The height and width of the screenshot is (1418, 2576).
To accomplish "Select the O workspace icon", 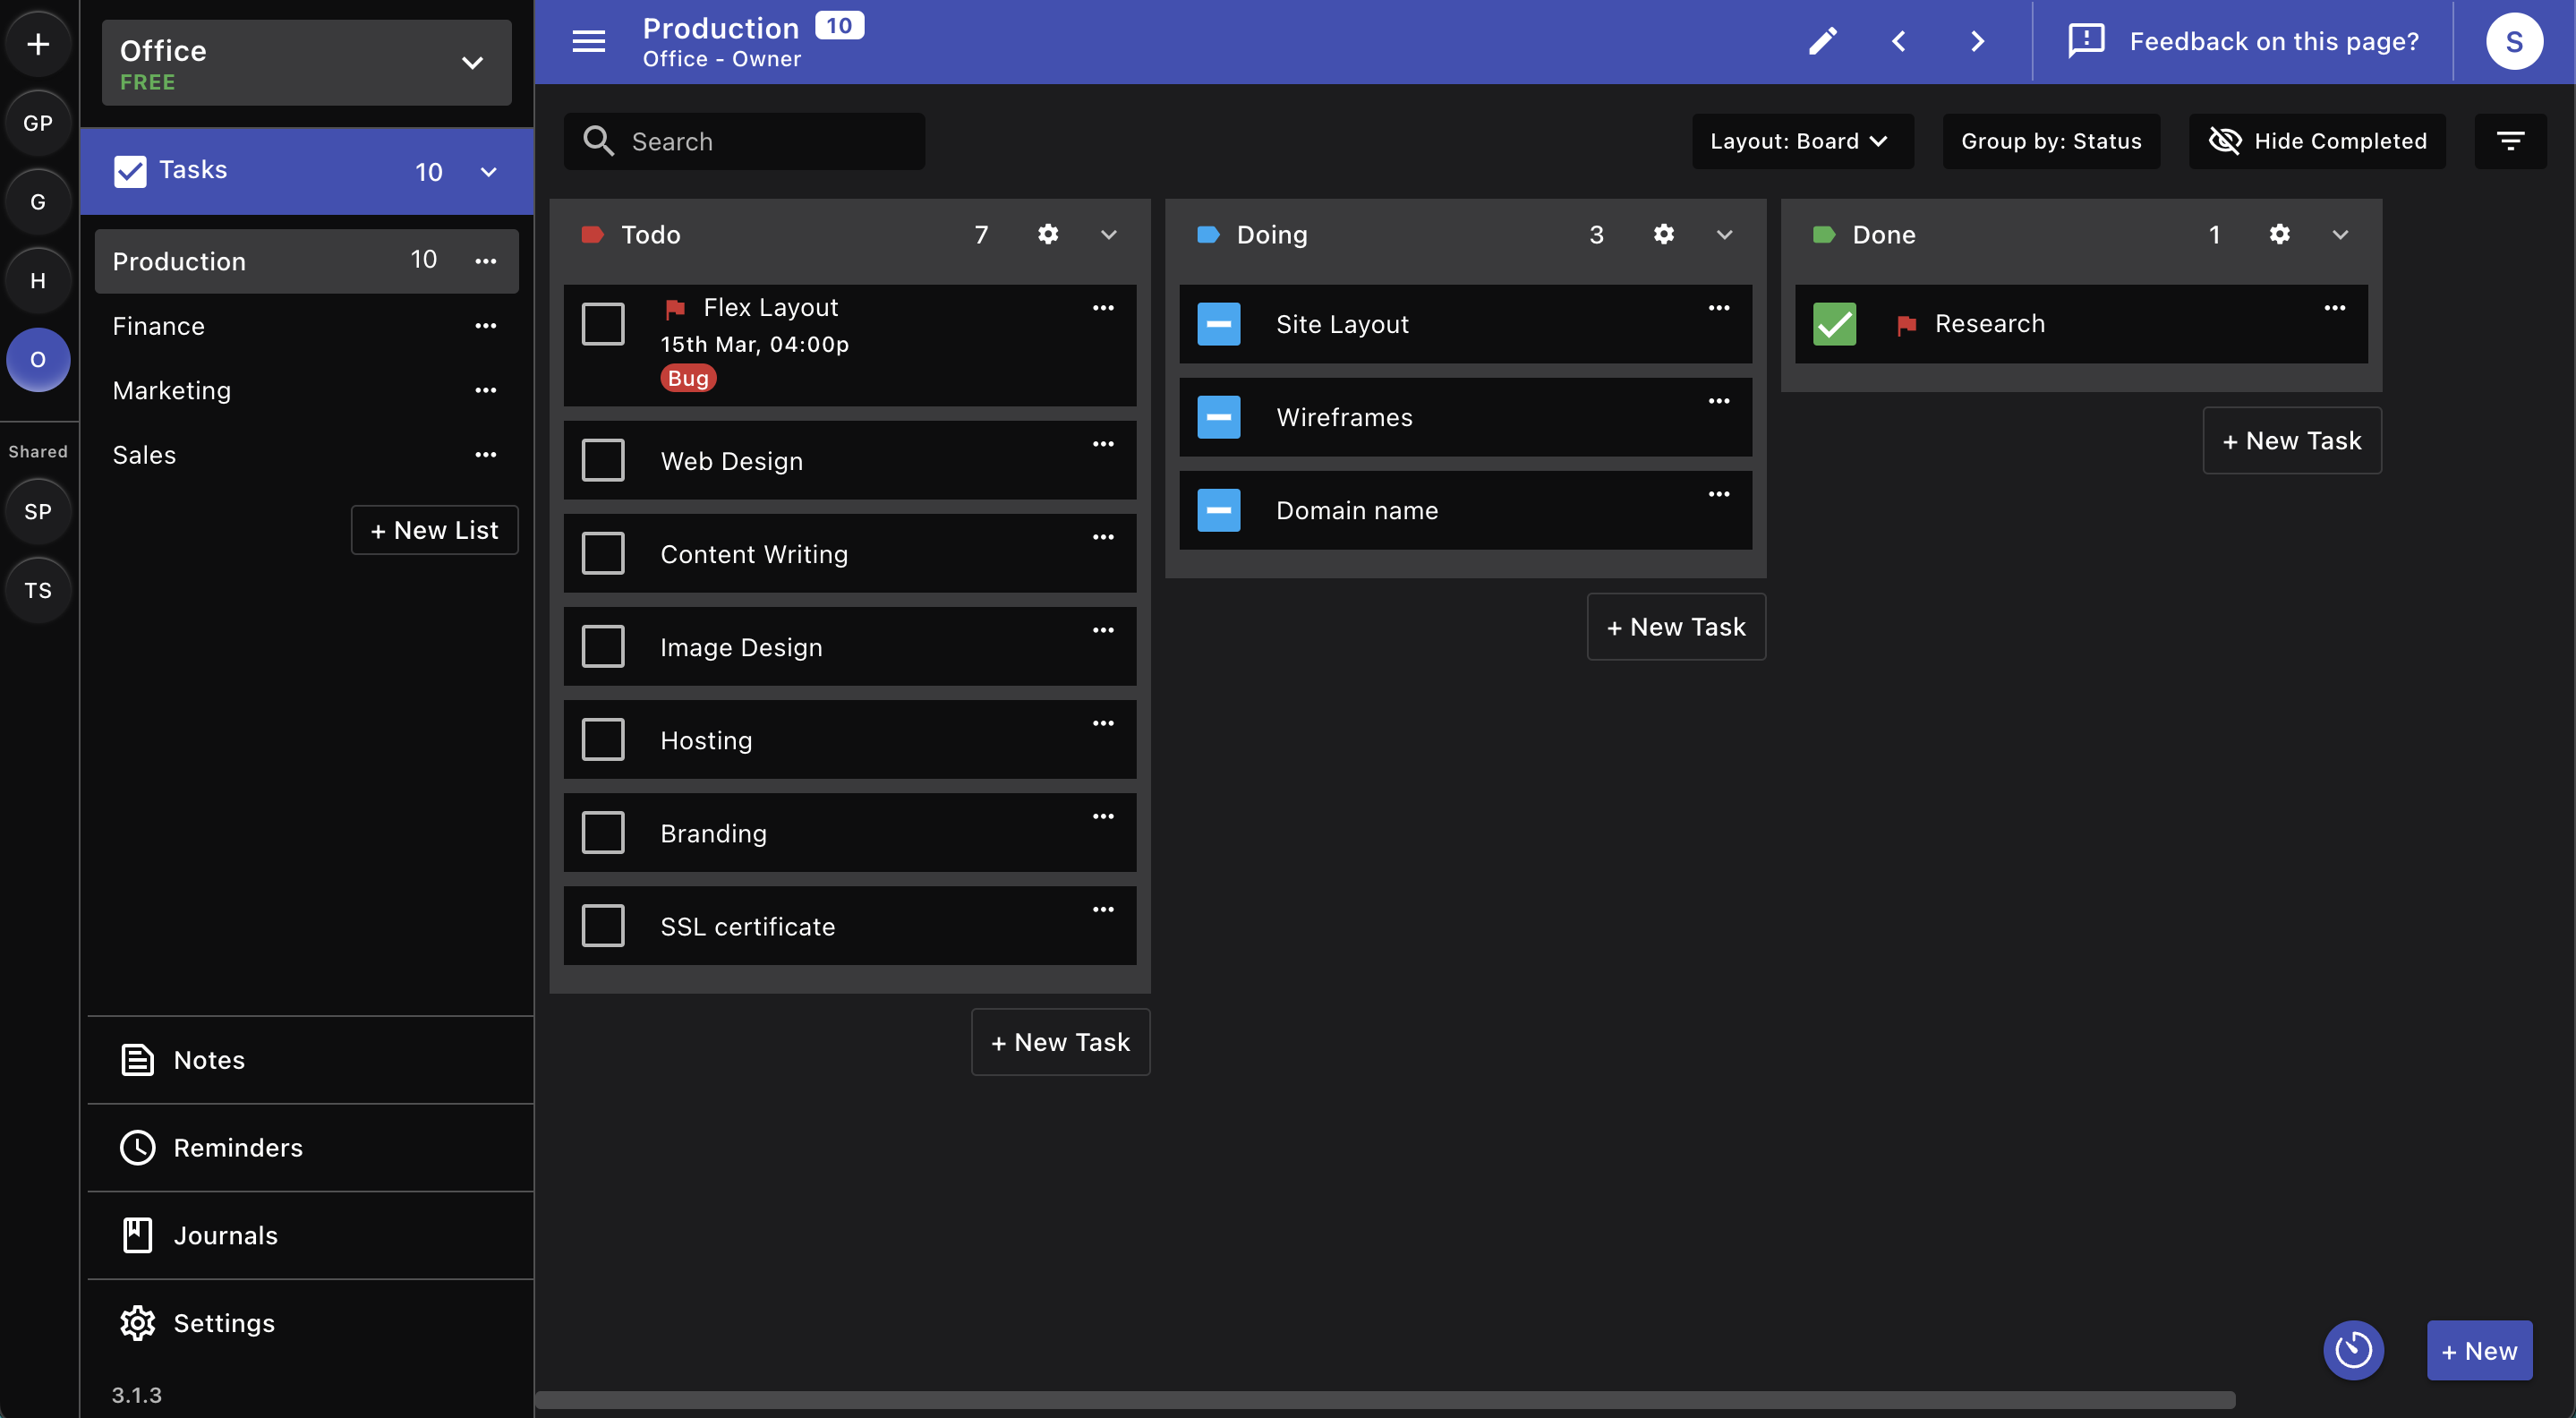I will tap(38, 360).
